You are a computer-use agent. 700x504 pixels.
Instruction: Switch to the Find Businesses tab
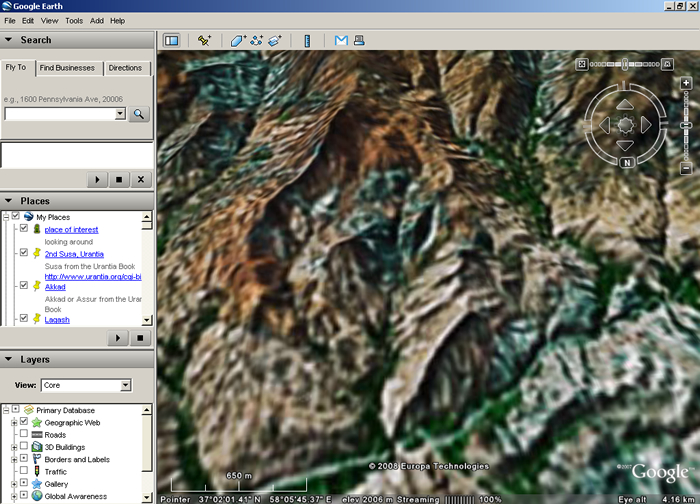click(x=67, y=68)
